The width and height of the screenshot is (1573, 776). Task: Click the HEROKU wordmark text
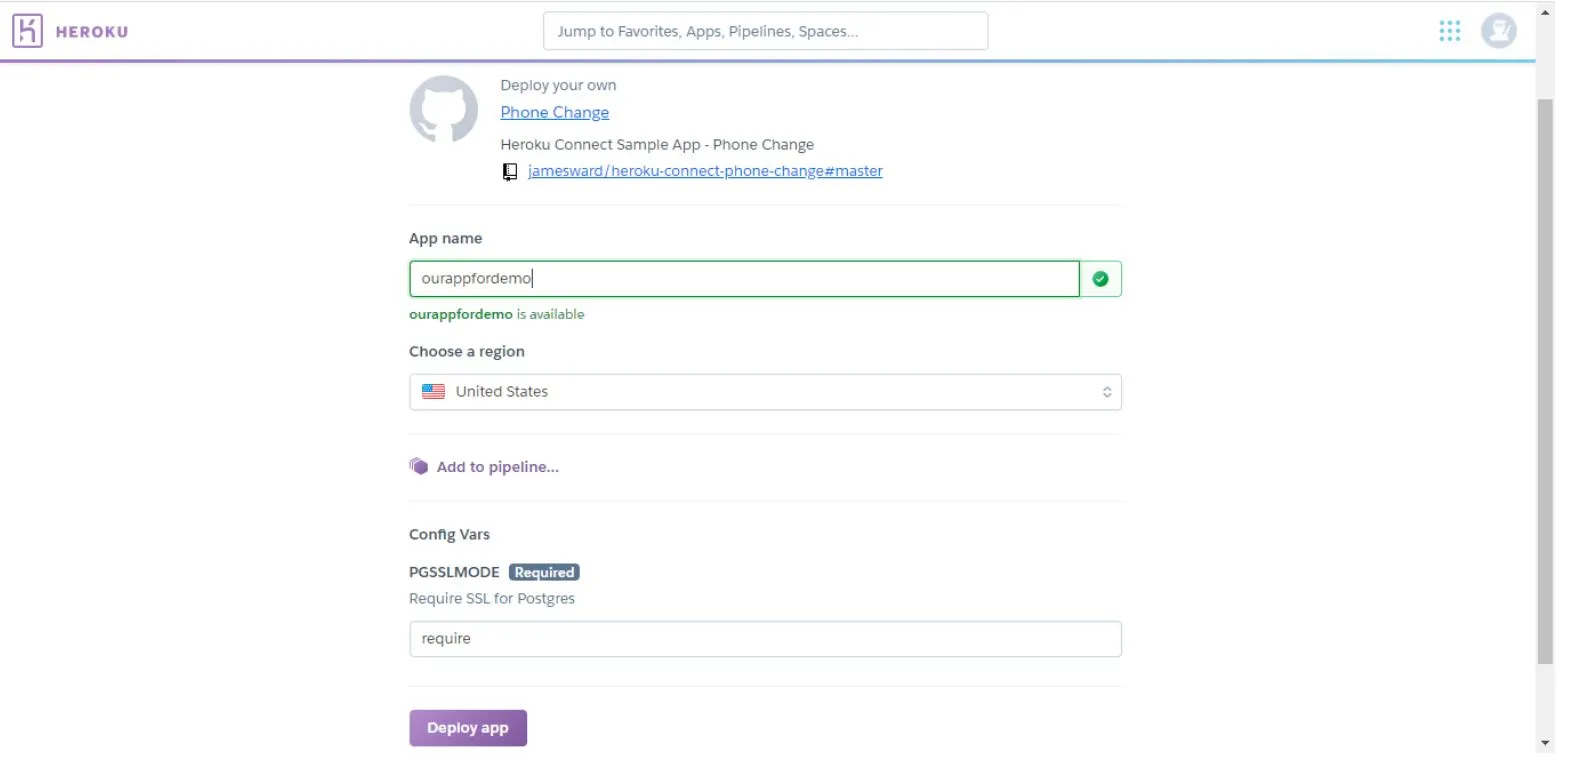(x=92, y=32)
